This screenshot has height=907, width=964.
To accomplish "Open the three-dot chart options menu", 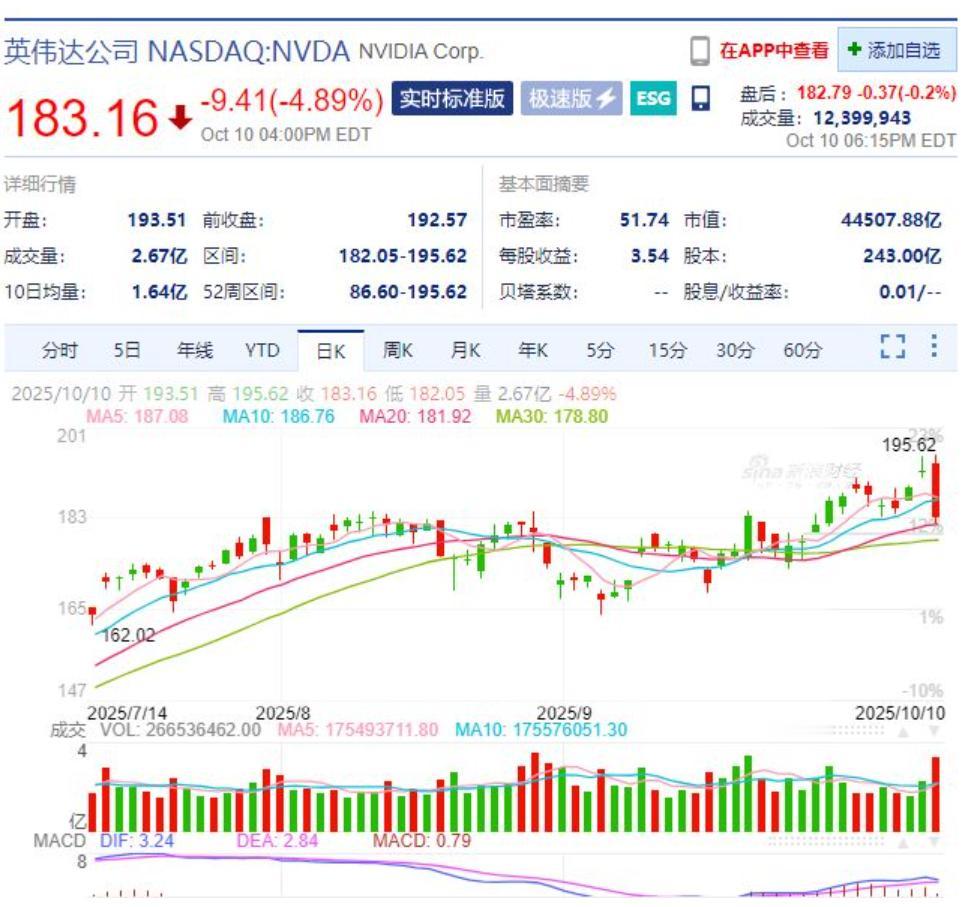I will 934,346.
